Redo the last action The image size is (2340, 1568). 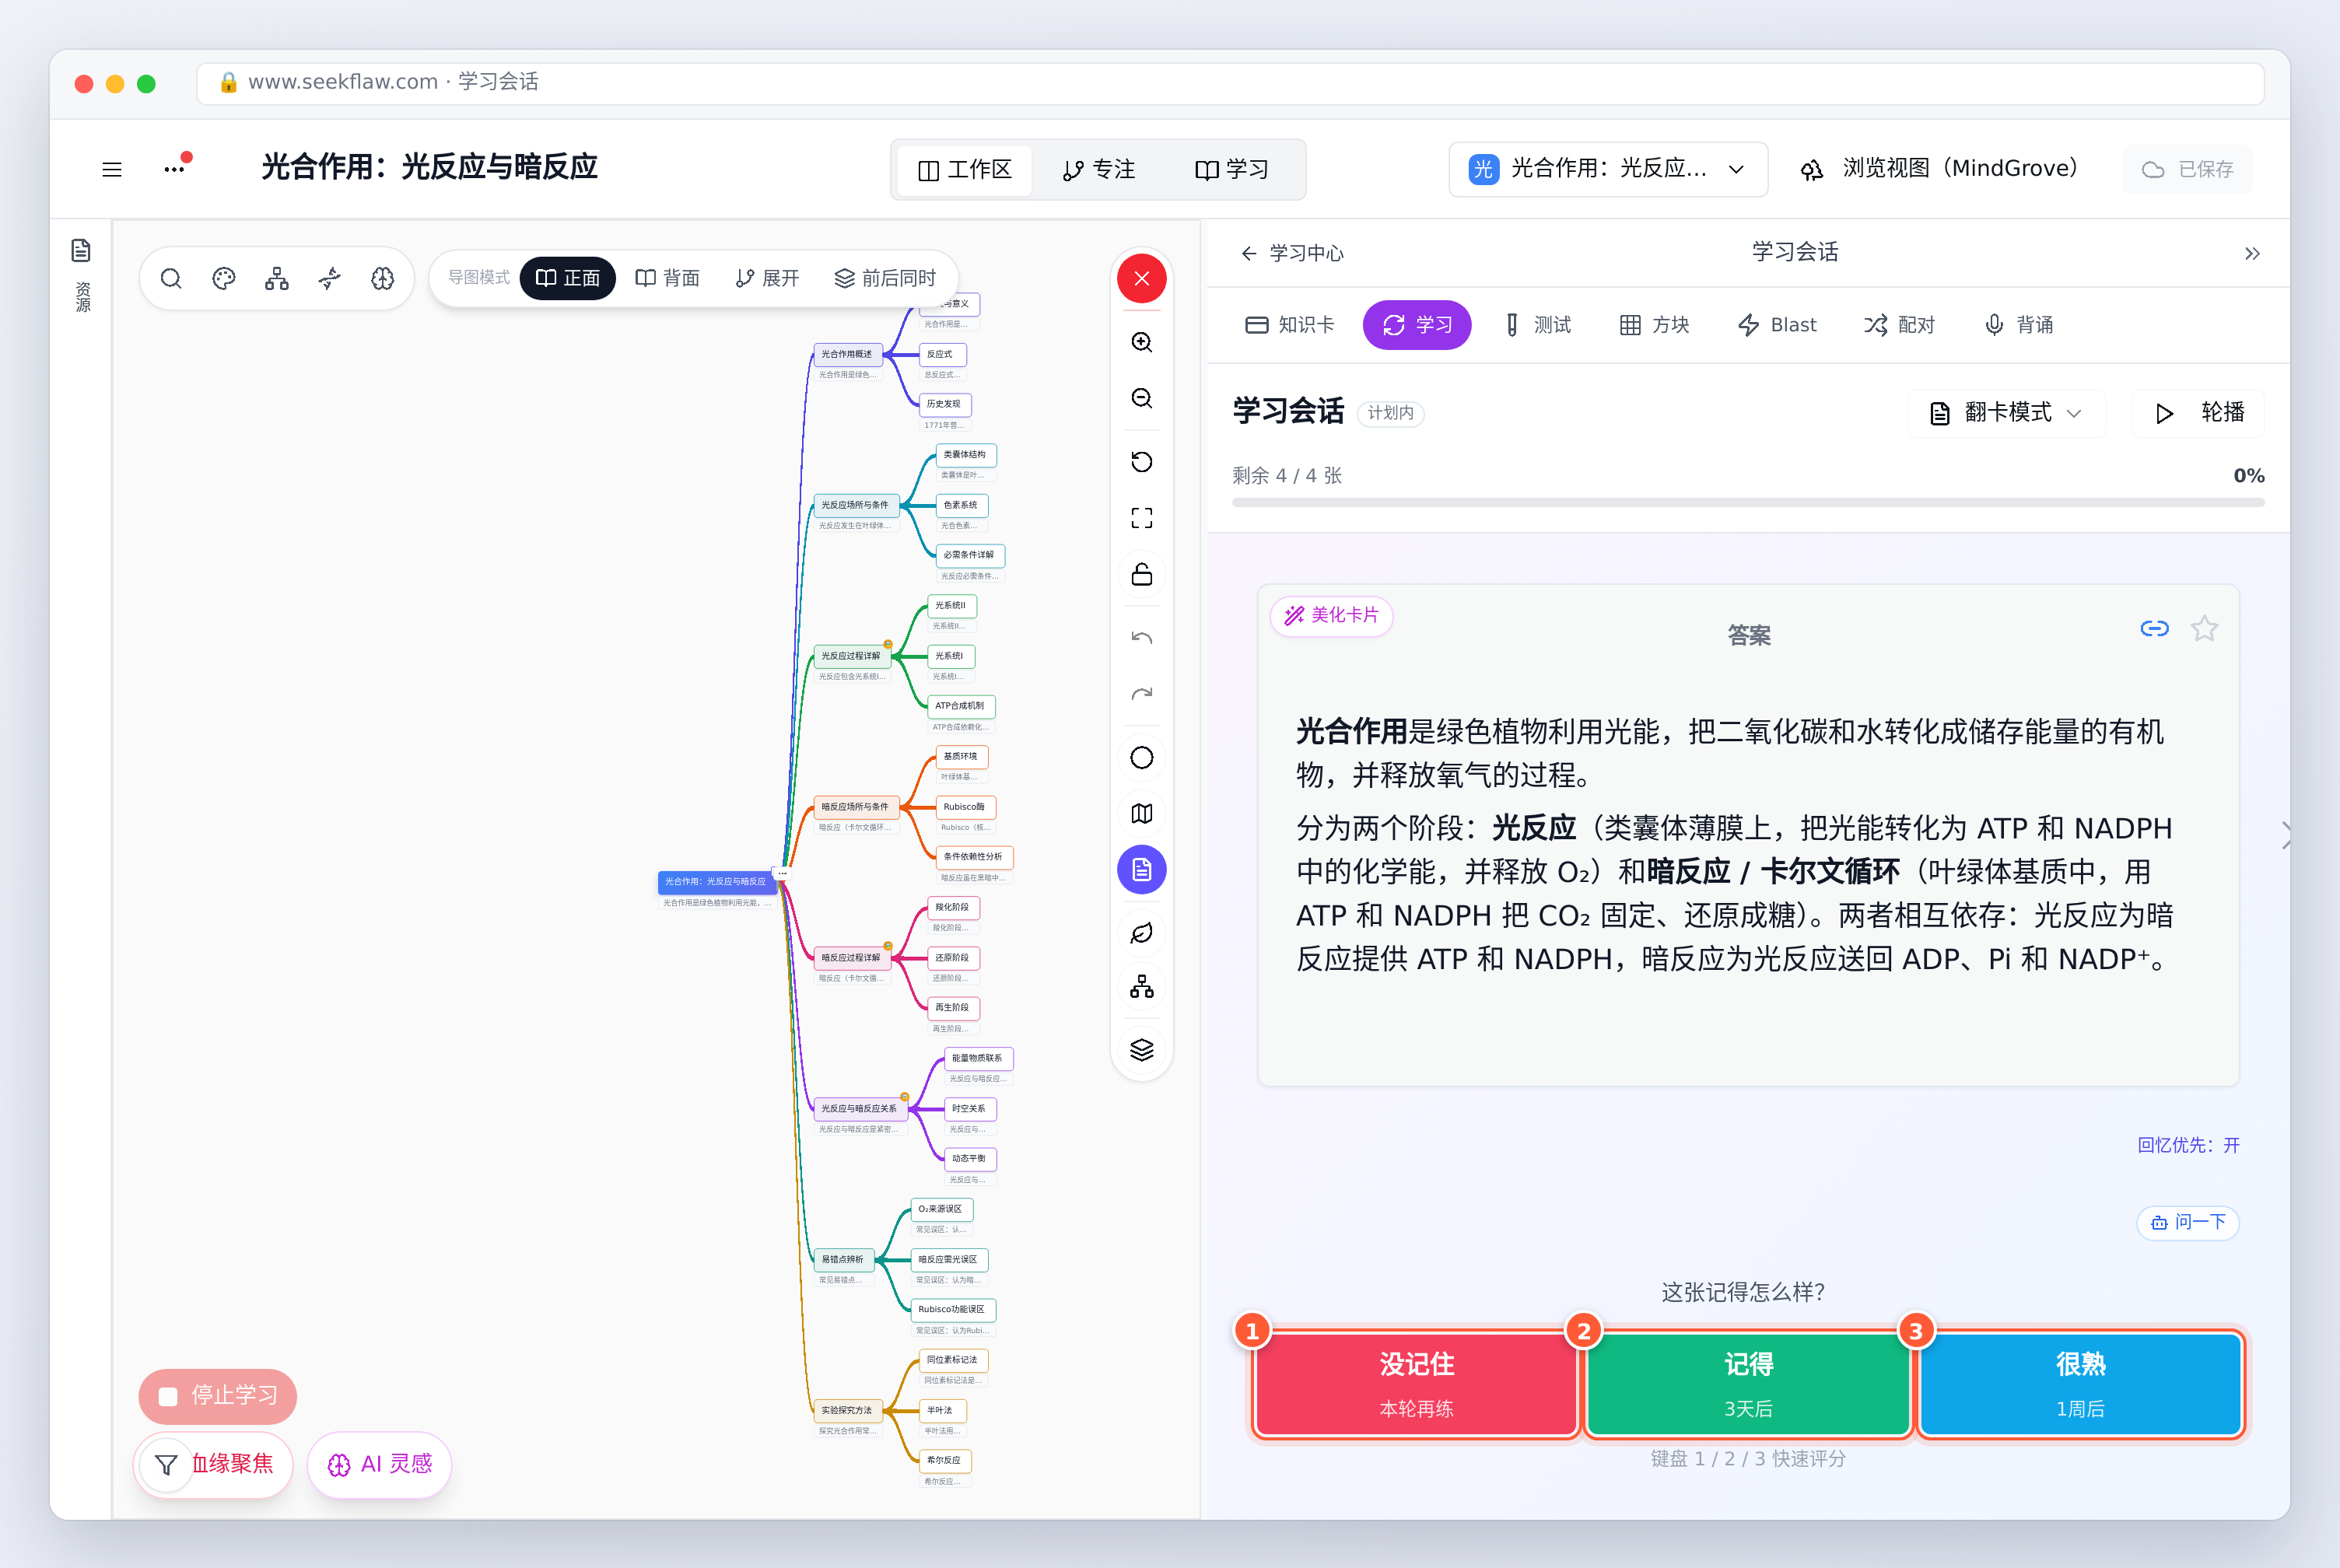(1142, 694)
